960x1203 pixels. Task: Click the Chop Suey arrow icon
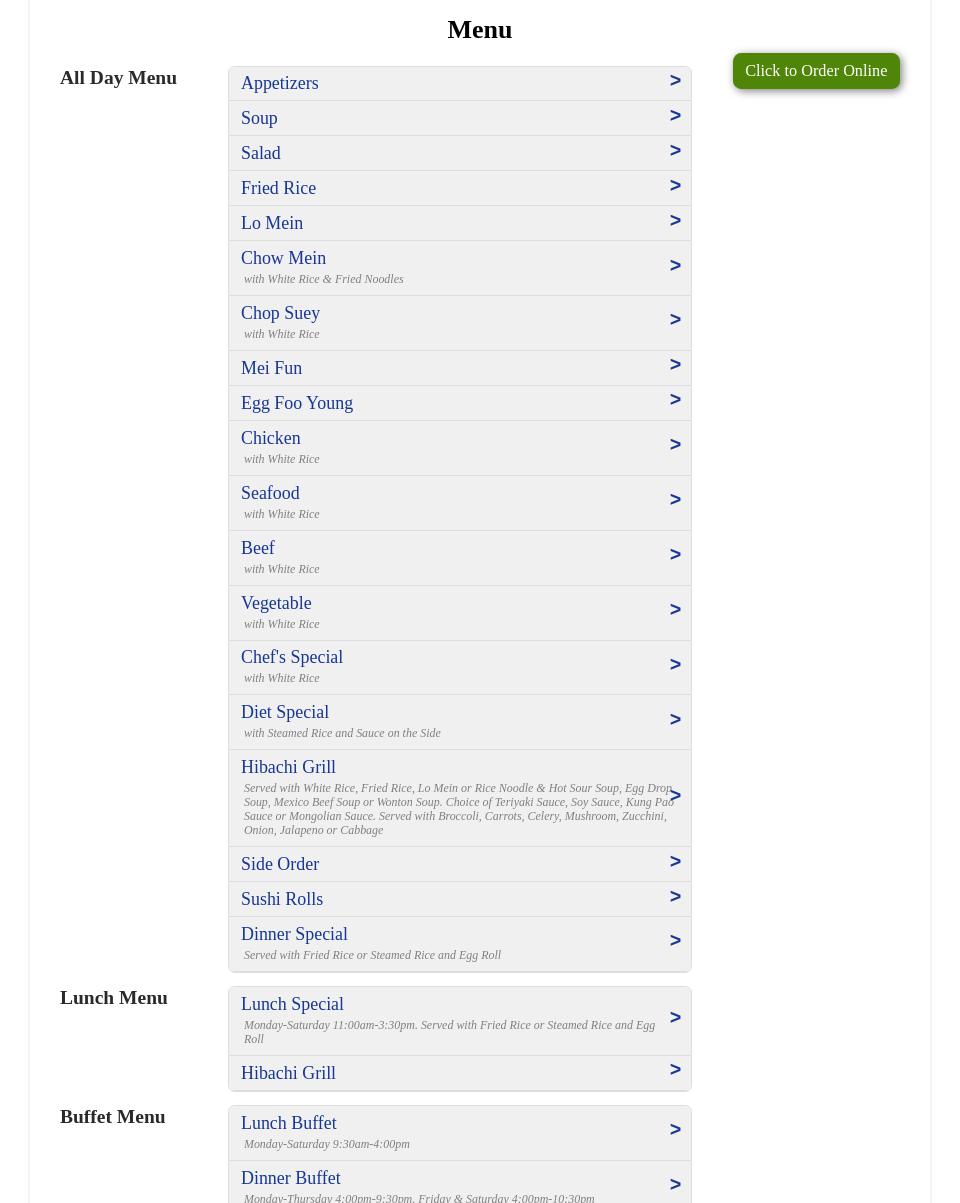(x=675, y=320)
